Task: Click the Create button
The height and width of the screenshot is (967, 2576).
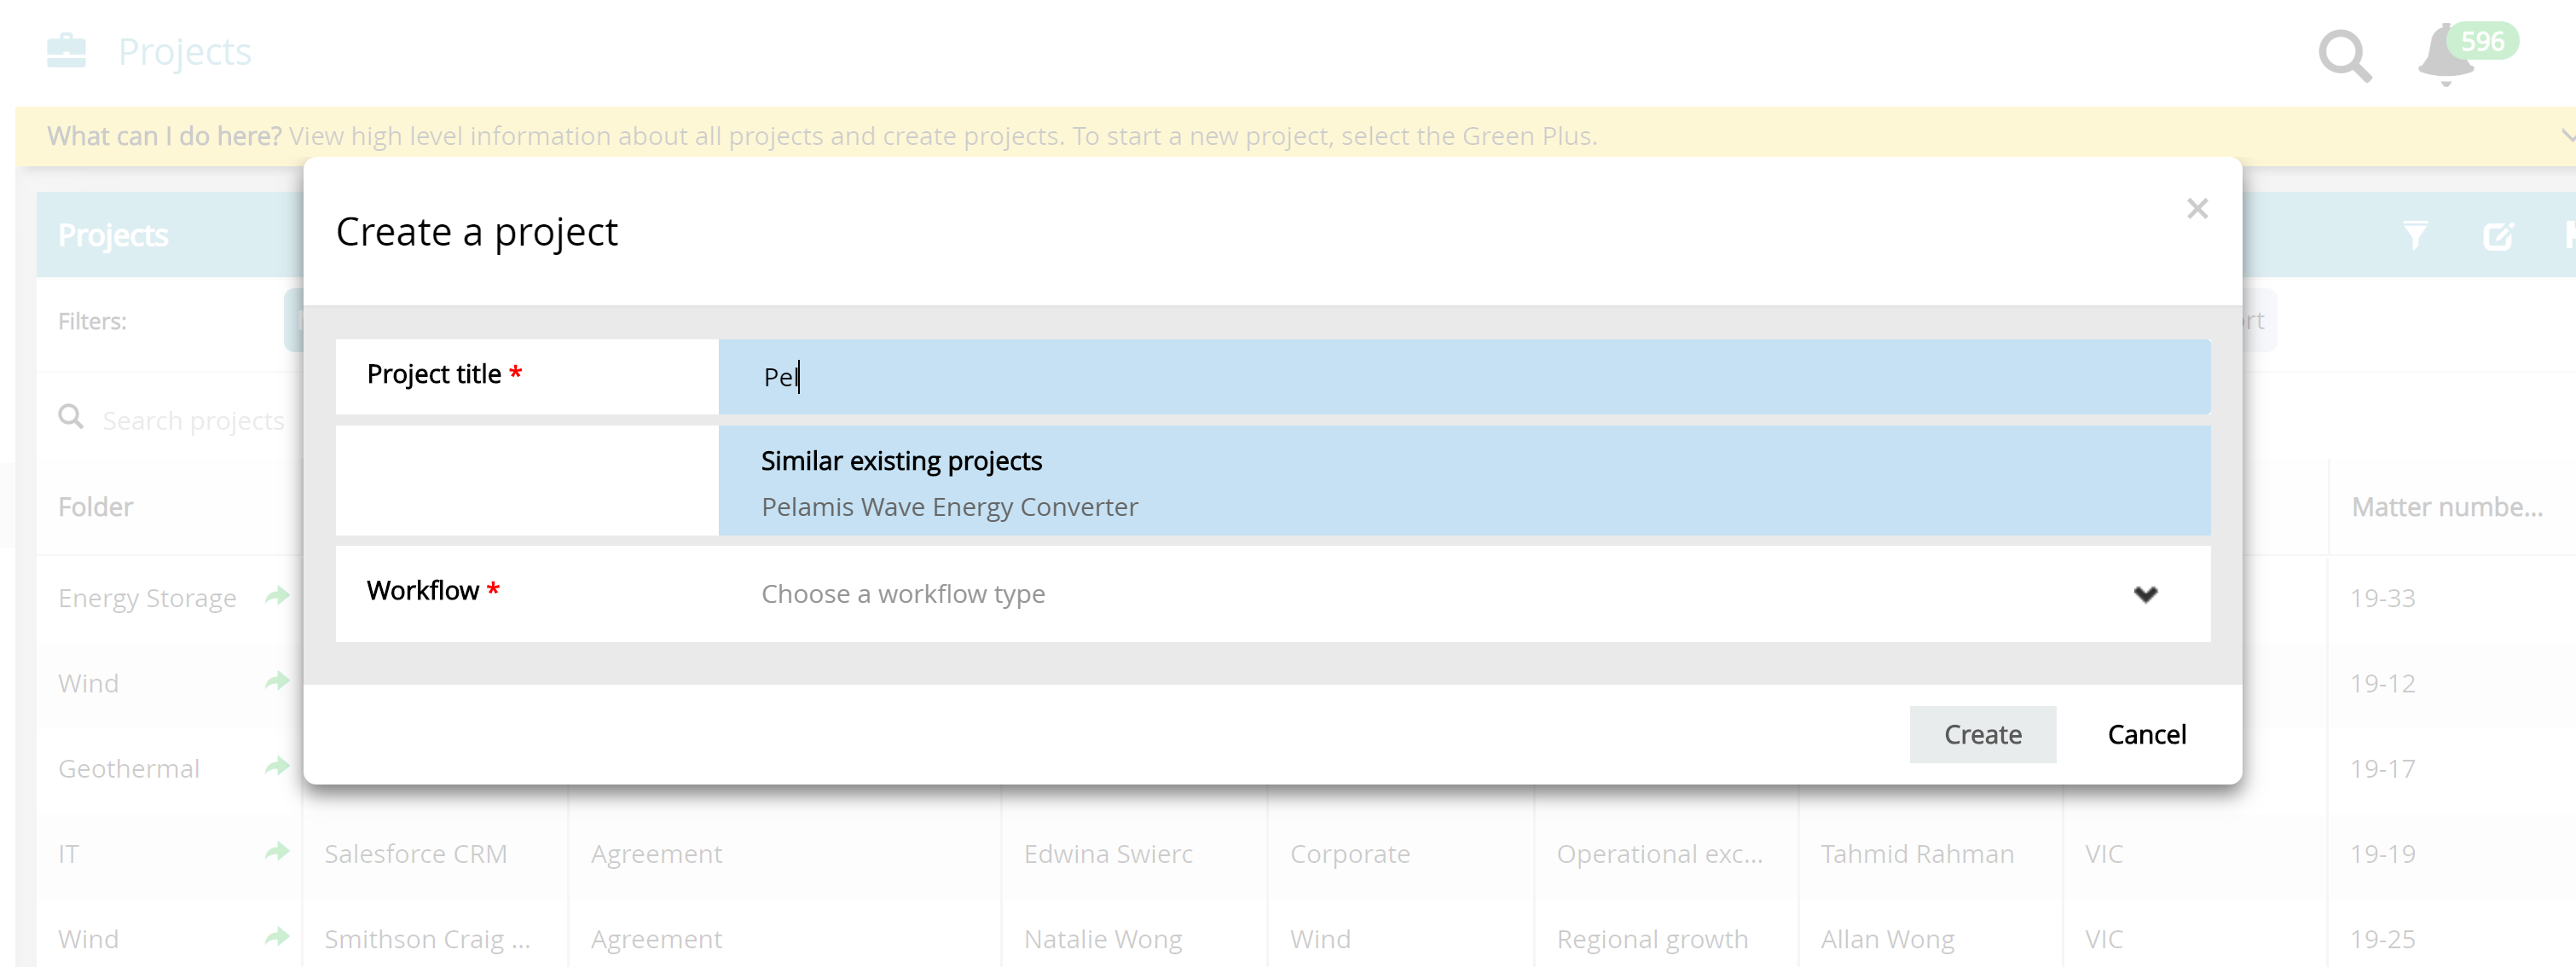Action: point(1982,735)
